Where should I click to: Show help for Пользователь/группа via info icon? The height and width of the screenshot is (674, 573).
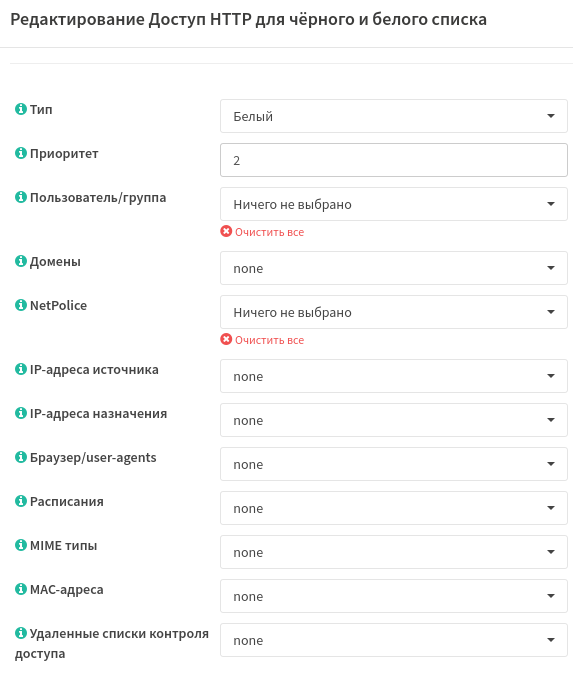click(21, 197)
